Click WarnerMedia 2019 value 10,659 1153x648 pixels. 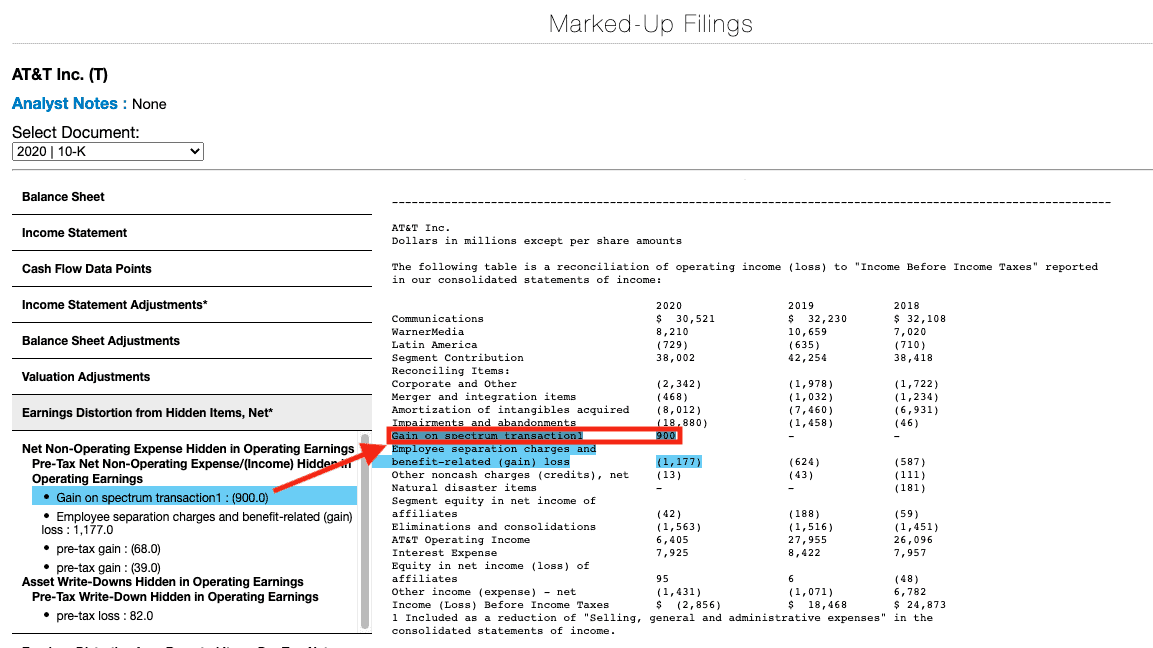pos(807,332)
